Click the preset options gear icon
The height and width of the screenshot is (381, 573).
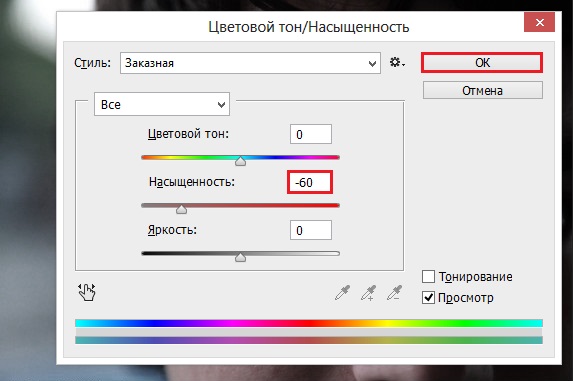(397, 62)
